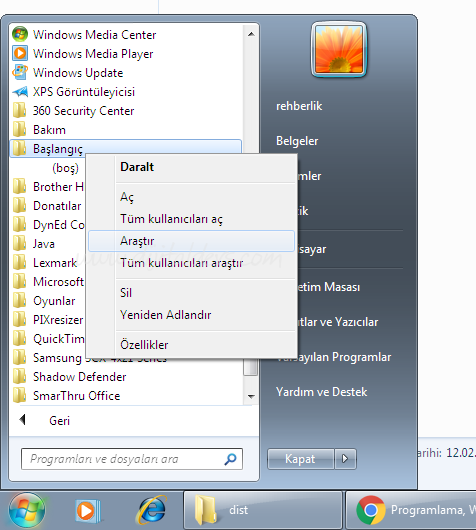Switch to the Chrome taskbar window
The height and width of the screenshot is (530, 476).
(x=411, y=510)
